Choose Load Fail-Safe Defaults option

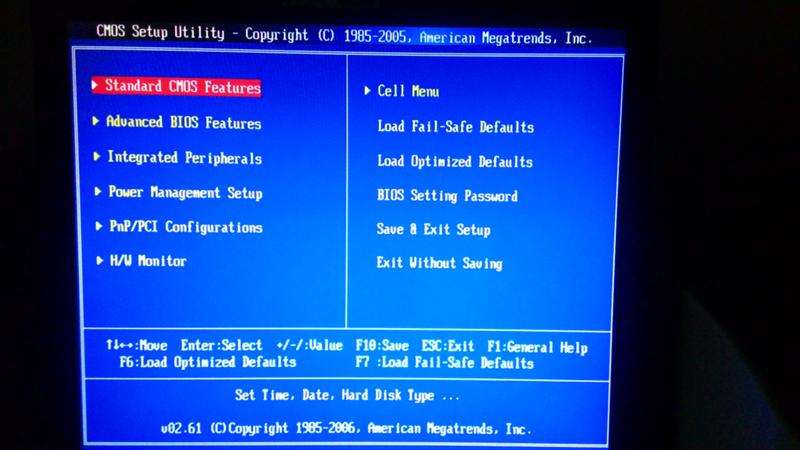click(456, 127)
